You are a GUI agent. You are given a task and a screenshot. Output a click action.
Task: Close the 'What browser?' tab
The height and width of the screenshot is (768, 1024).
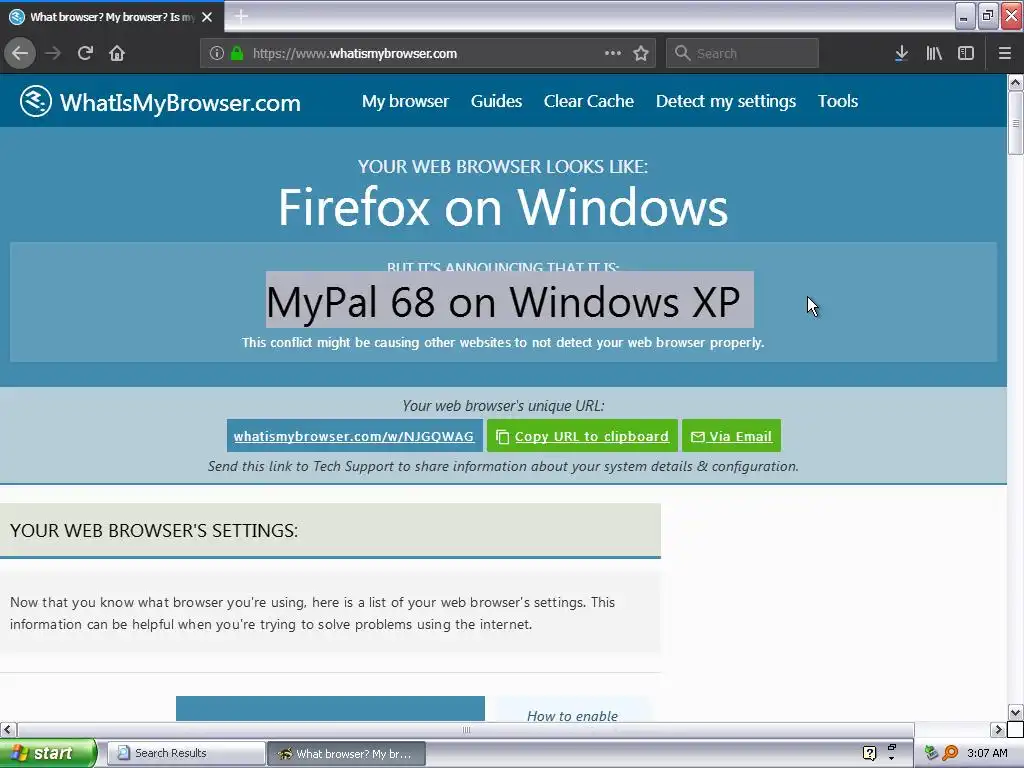207,17
